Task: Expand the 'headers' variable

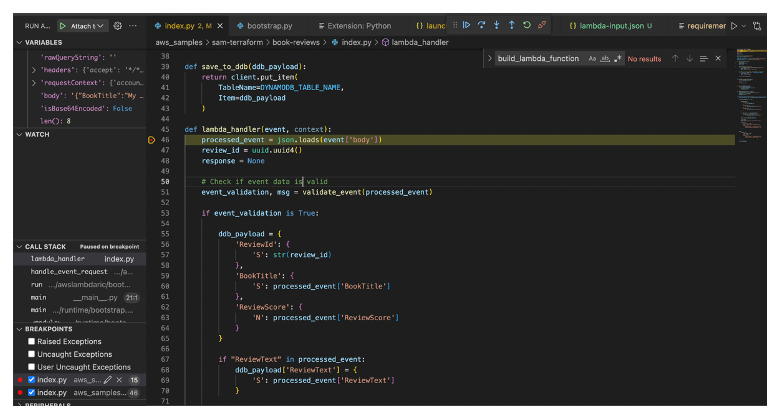Action: [x=34, y=70]
